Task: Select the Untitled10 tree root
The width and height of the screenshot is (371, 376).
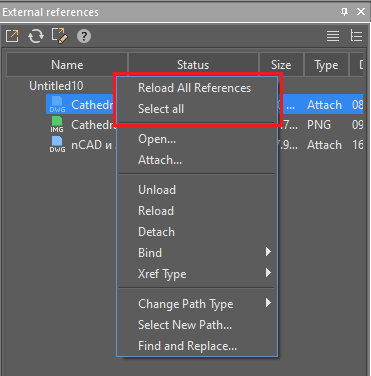Action: pyautogui.click(x=56, y=86)
